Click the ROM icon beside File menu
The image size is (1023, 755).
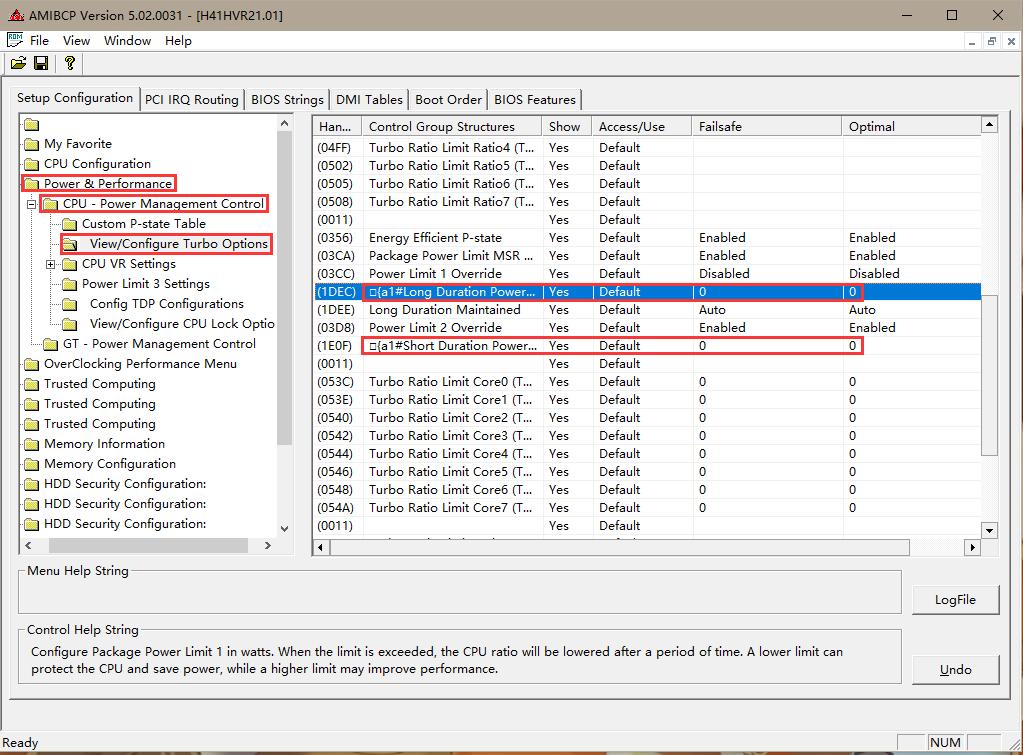click(x=15, y=40)
